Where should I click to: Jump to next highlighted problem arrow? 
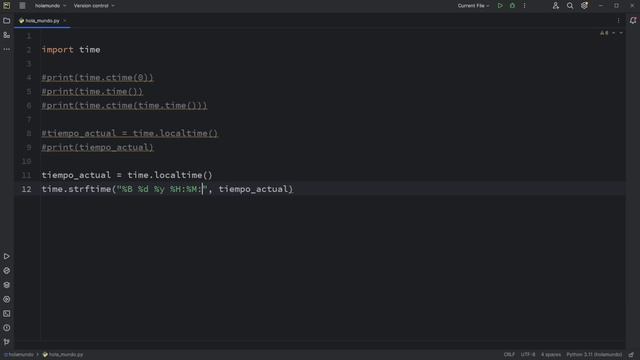pyautogui.click(x=621, y=33)
